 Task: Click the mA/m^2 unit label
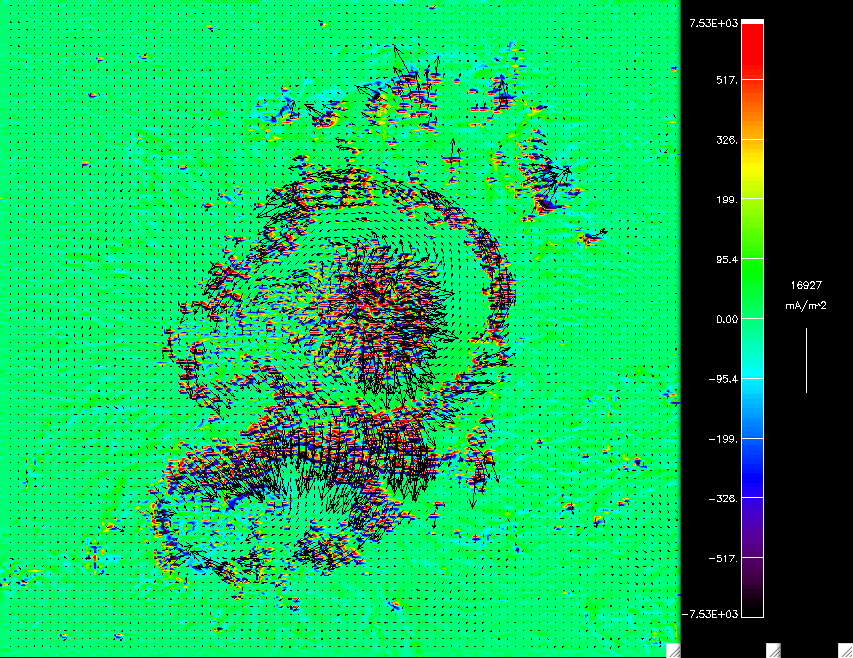(x=806, y=306)
